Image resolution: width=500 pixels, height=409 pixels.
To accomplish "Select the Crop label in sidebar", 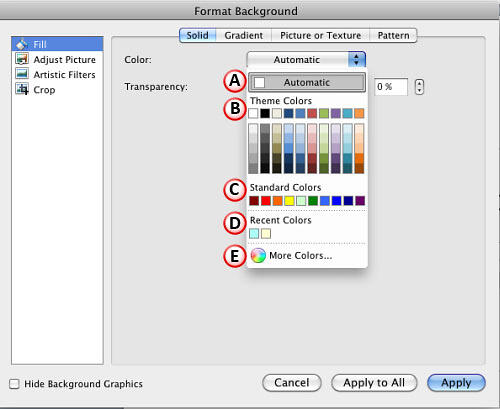I will pos(44,90).
